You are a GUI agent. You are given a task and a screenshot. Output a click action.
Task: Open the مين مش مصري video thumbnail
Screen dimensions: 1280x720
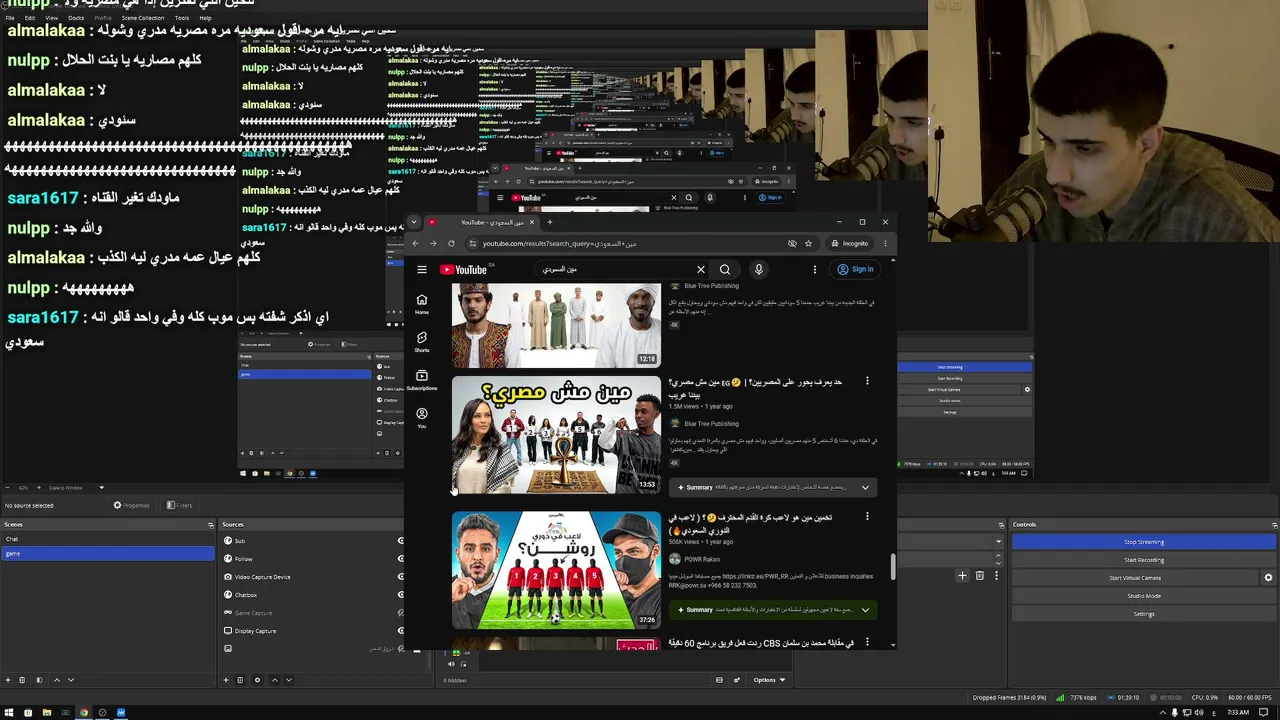click(x=556, y=435)
